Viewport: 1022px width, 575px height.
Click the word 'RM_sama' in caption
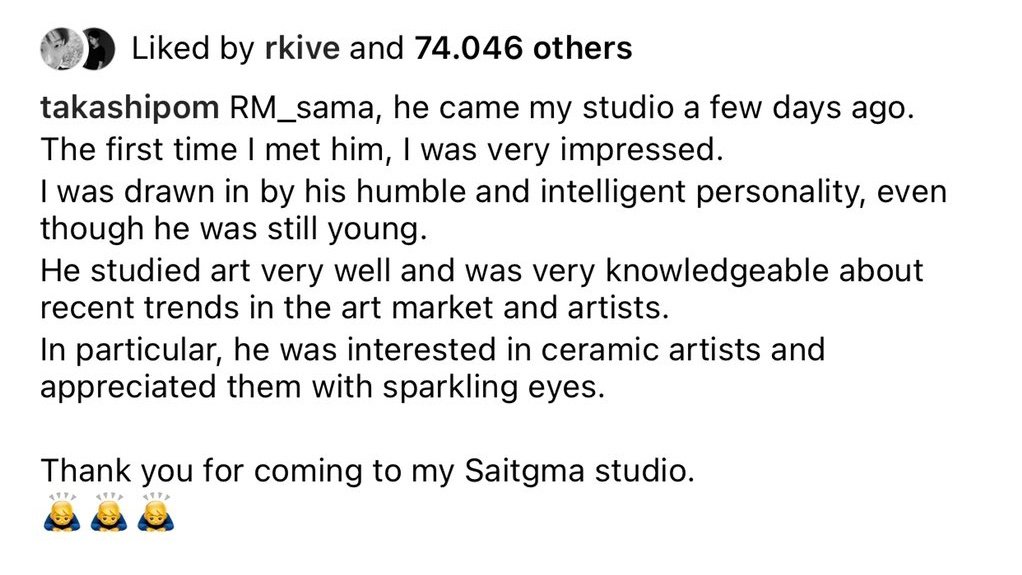click(x=304, y=108)
